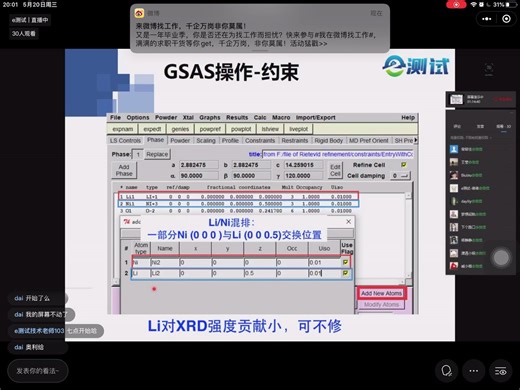Viewport: 520px width, 390px height.
Task: Open the Cell damping dropdown
Action: (x=400, y=176)
